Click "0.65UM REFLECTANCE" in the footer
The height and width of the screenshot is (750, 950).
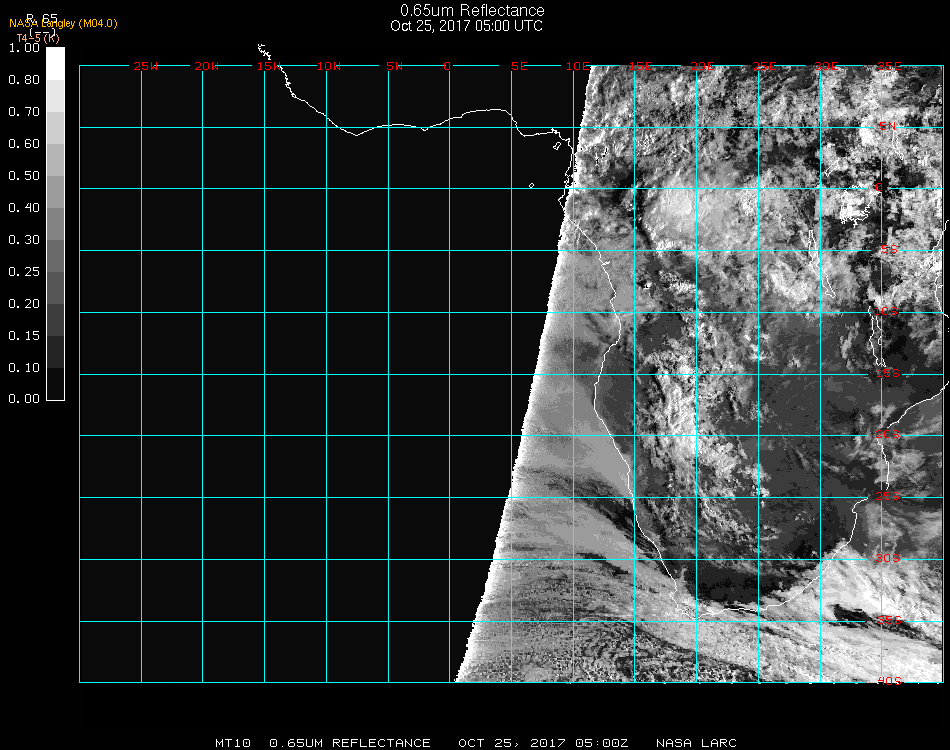(x=350, y=743)
